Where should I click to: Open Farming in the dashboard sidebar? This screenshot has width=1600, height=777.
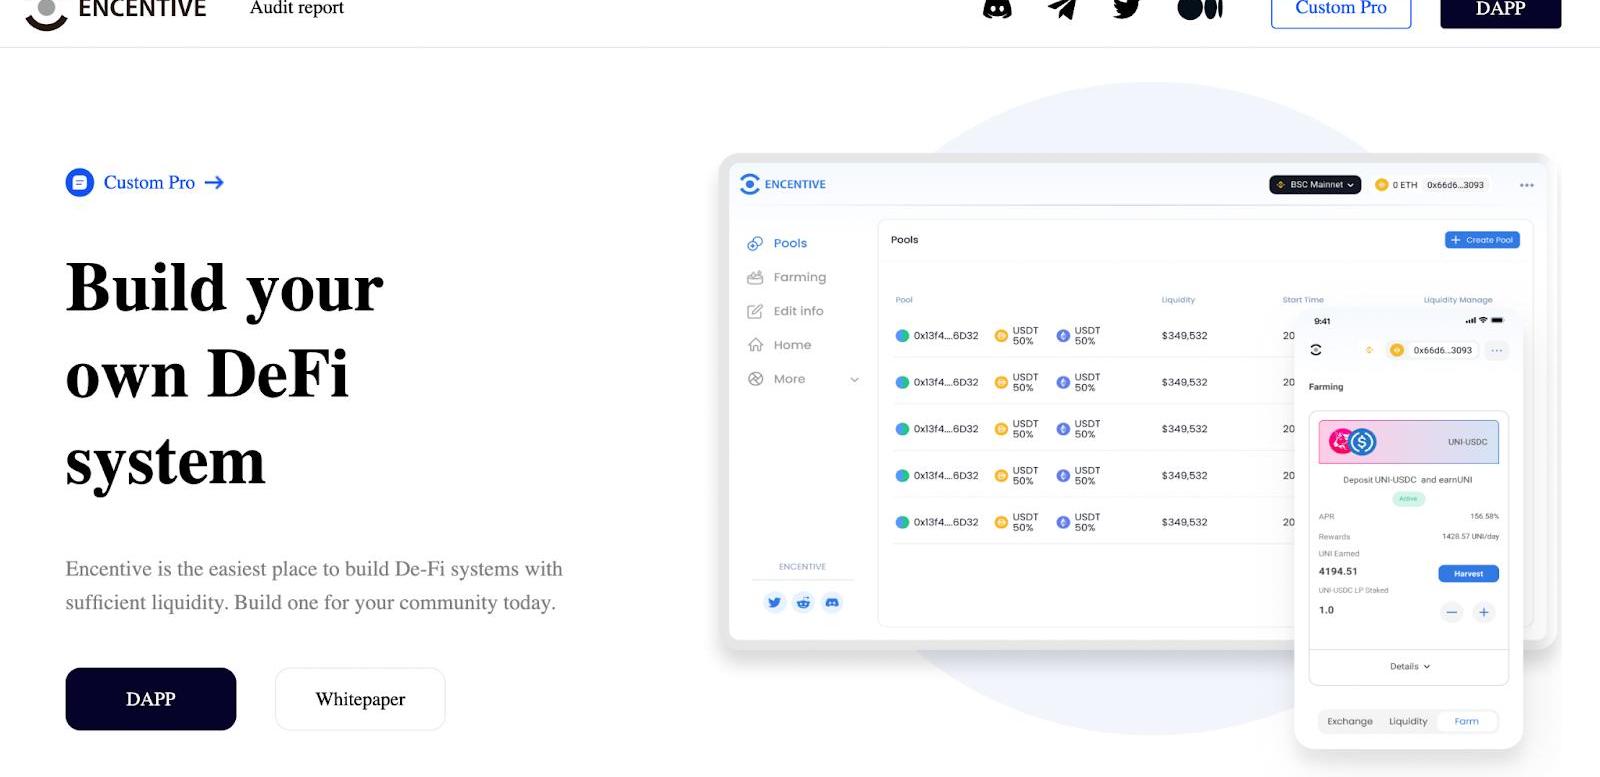(x=800, y=277)
